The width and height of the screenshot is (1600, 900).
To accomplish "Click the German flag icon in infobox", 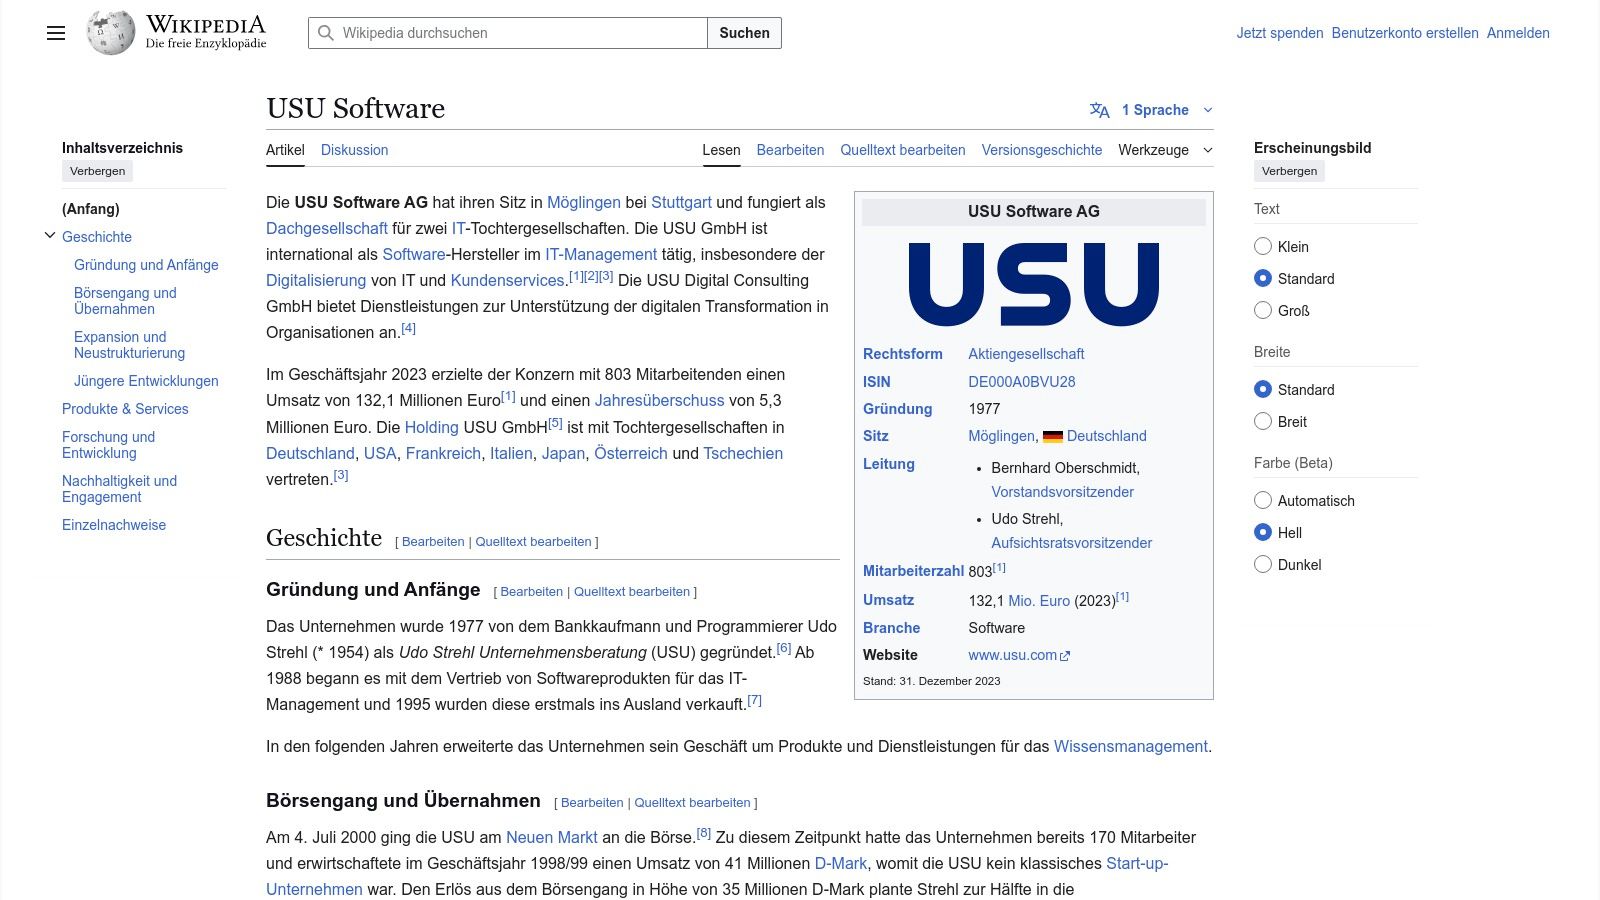I will click(1052, 437).
